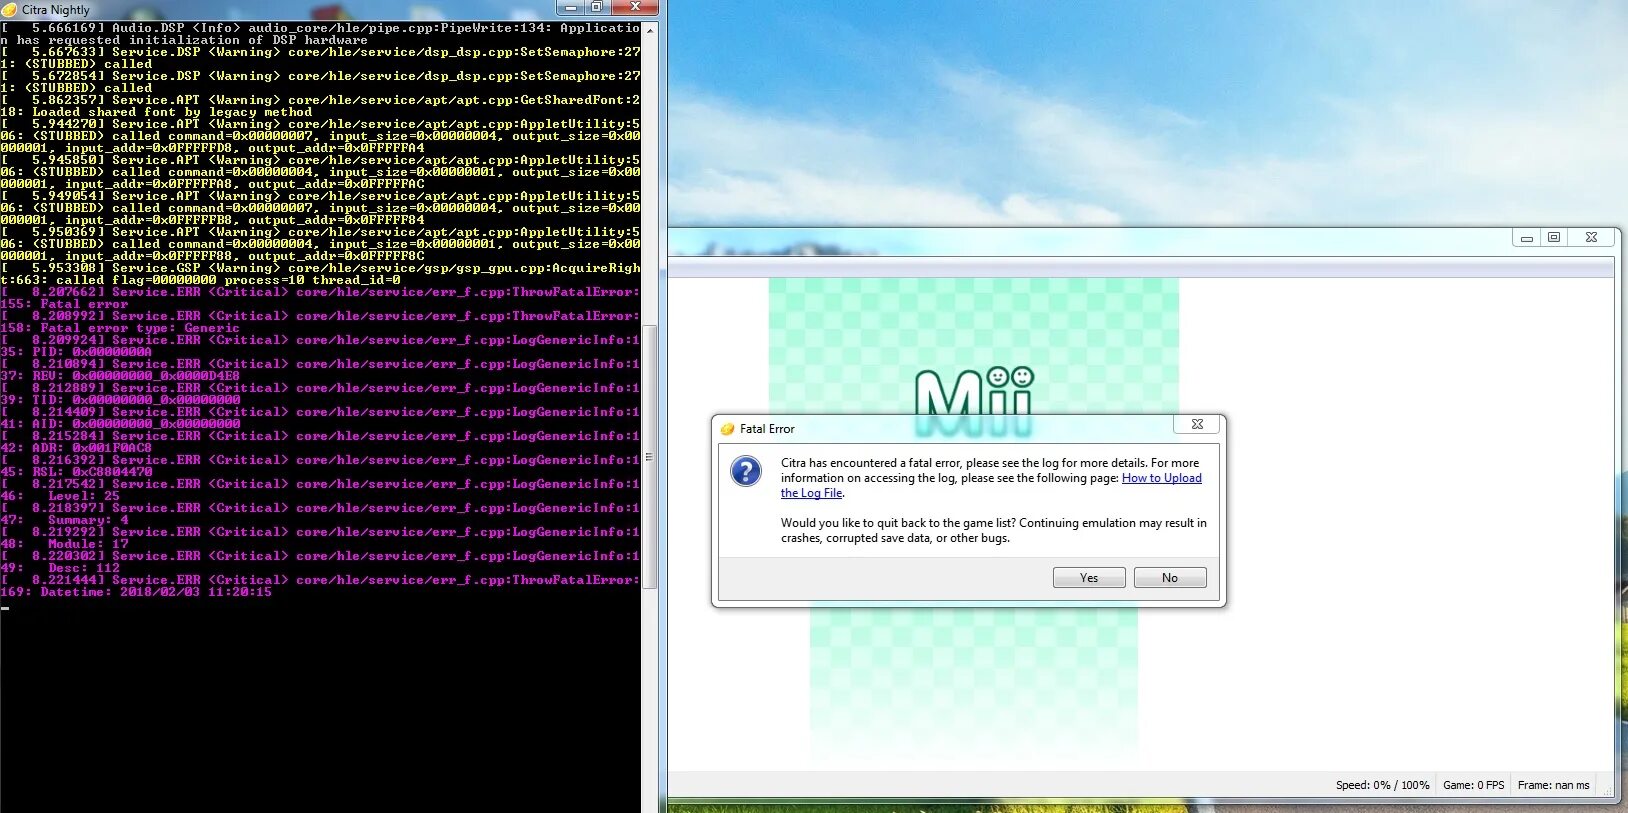Click Yes in the Fatal Error dialog

pyautogui.click(x=1089, y=578)
